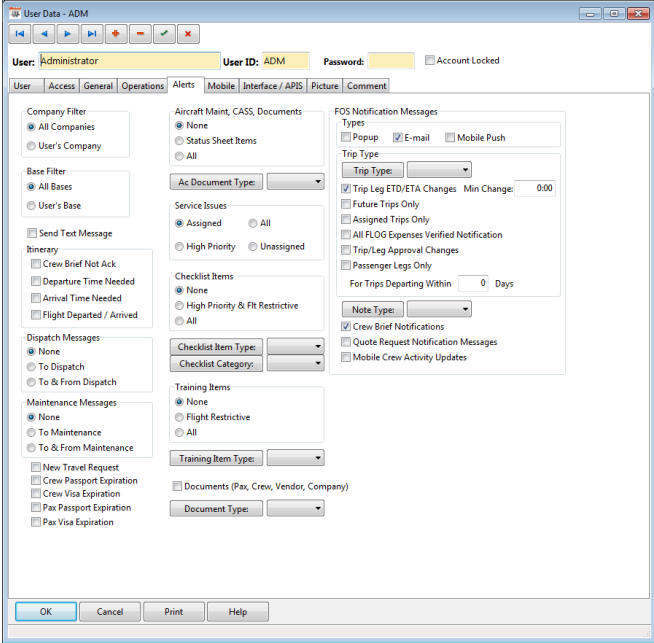
Task: Open the Document Type dropdown
Action: [x=295, y=509]
